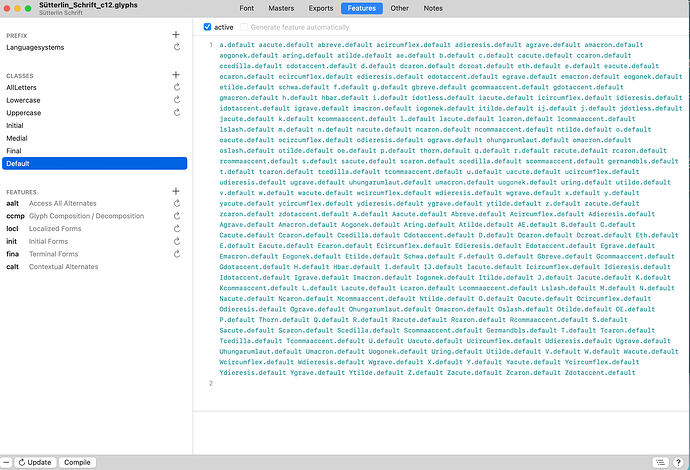Switch to the Masters tab

point(281,8)
